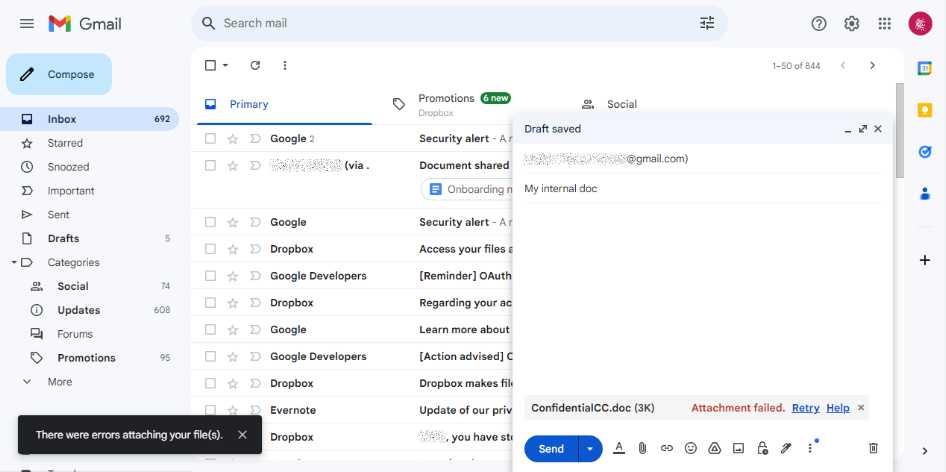Focus the Search mail field
The width and height of the screenshot is (946, 472).
(459, 24)
